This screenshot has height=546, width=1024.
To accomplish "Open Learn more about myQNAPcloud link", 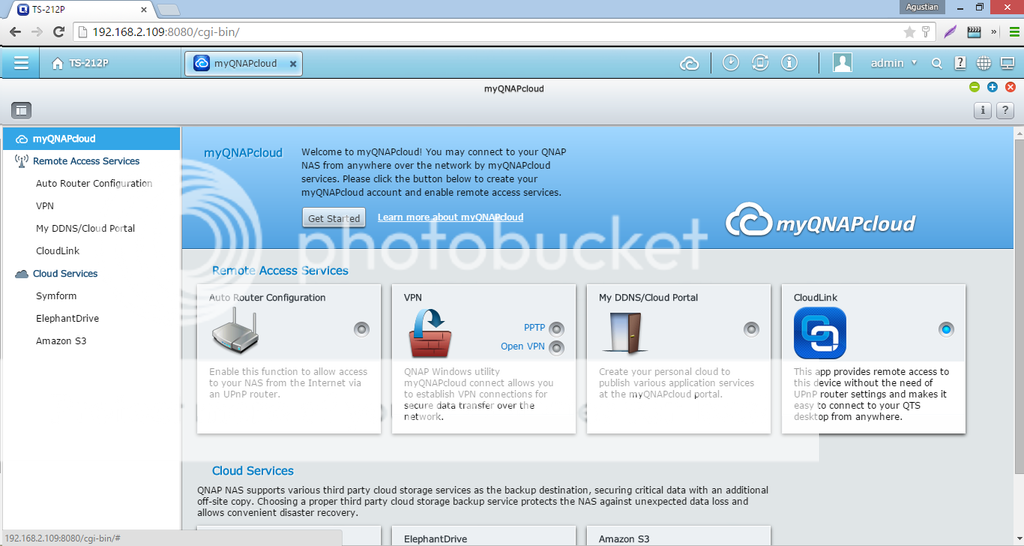I will point(450,217).
